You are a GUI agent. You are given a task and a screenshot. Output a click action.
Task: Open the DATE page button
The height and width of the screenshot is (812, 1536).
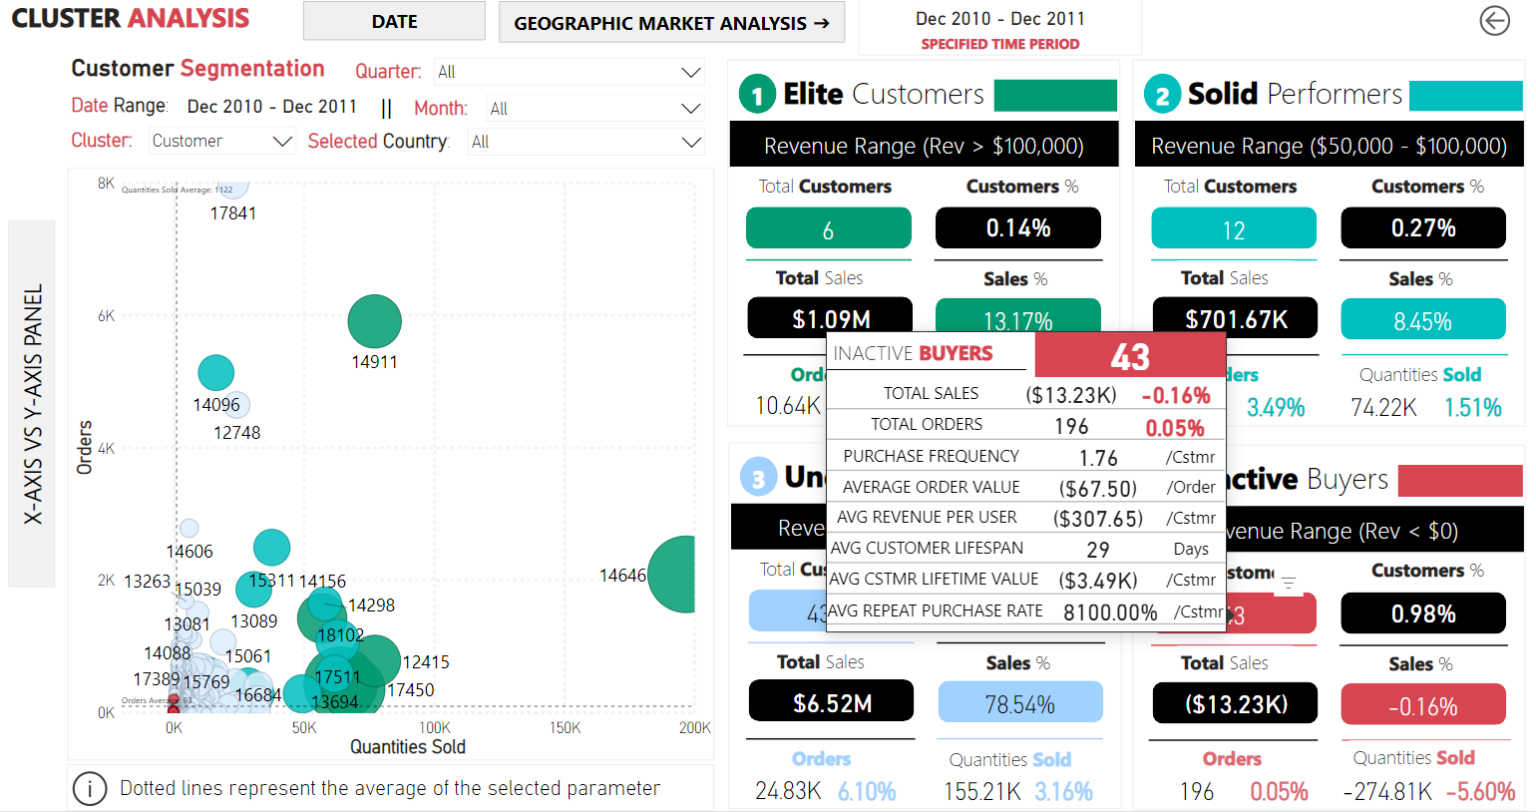(394, 21)
